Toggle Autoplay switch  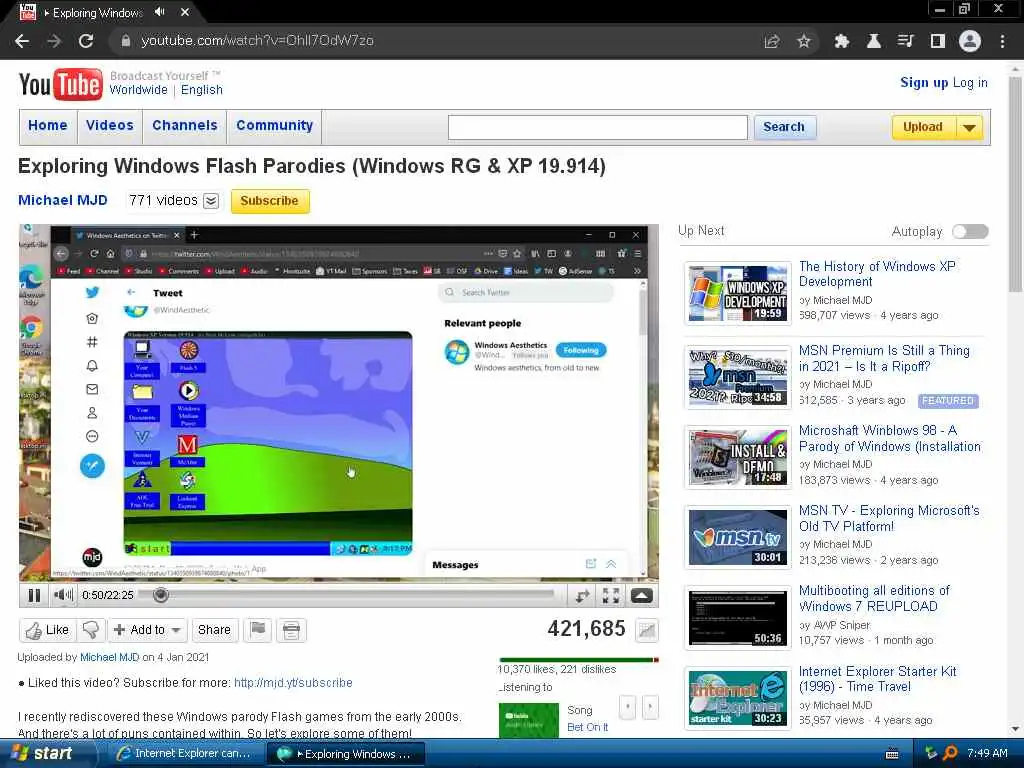(970, 231)
